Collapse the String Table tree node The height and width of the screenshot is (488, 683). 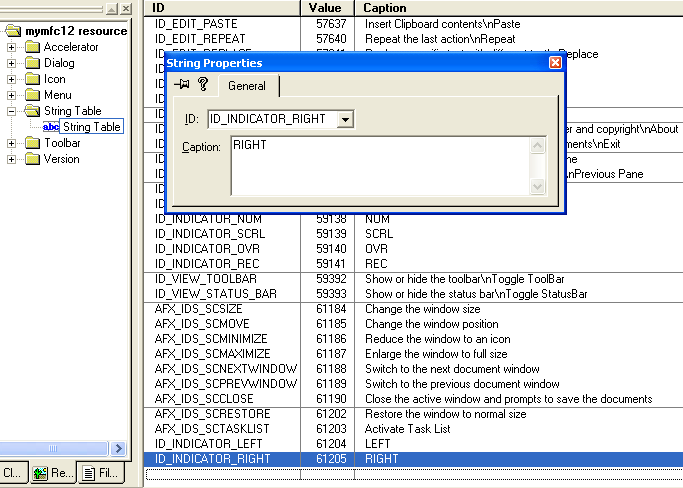pyautogui.click(x=13, y=111)
